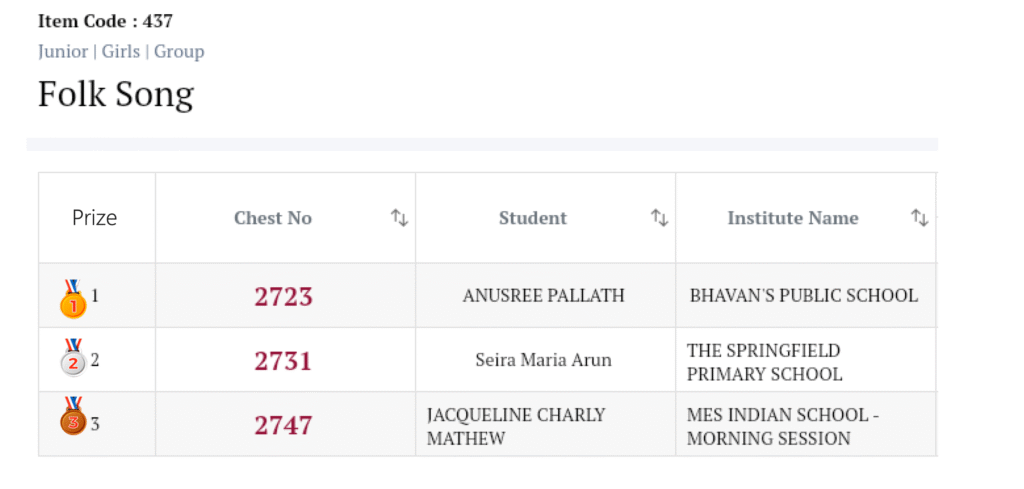
Task: Sort by Institute Name arrows icon
Action: [x=919, y=218]
